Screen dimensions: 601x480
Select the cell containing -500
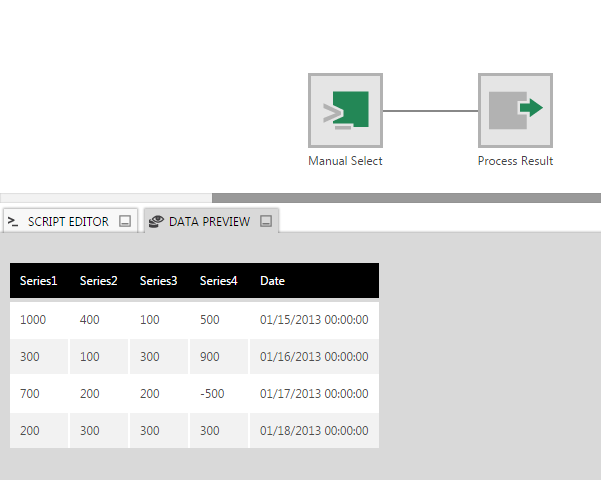tap(212, 394)
